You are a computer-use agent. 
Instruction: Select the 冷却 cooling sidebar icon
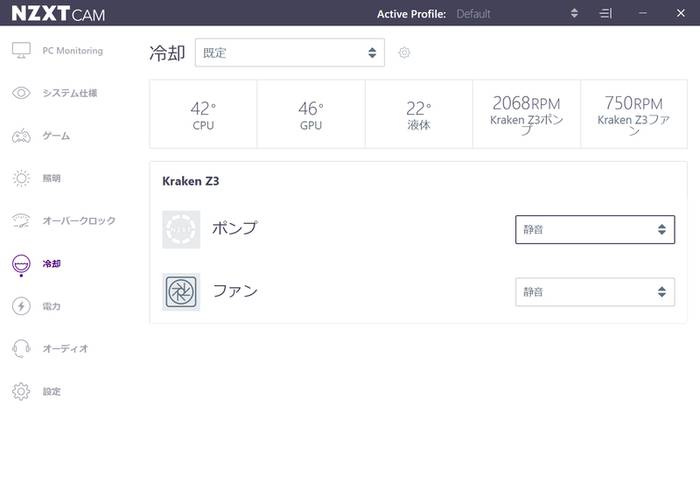click(21, 264)
